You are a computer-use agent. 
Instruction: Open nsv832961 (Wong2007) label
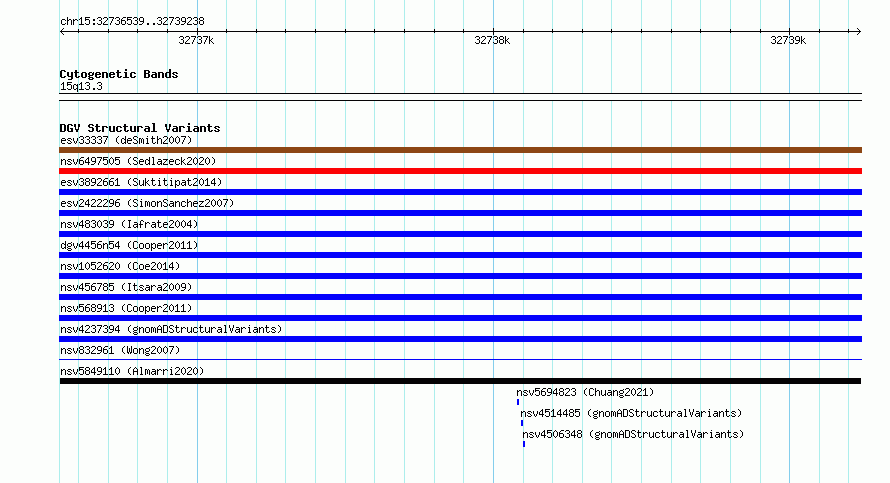tap(120, 350)
